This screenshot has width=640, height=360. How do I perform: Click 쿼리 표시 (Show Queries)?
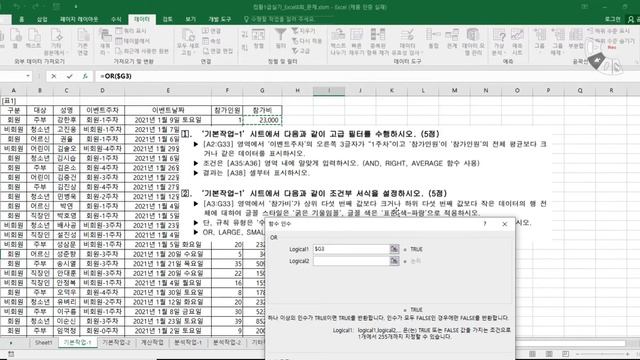[x=131, y=31]
